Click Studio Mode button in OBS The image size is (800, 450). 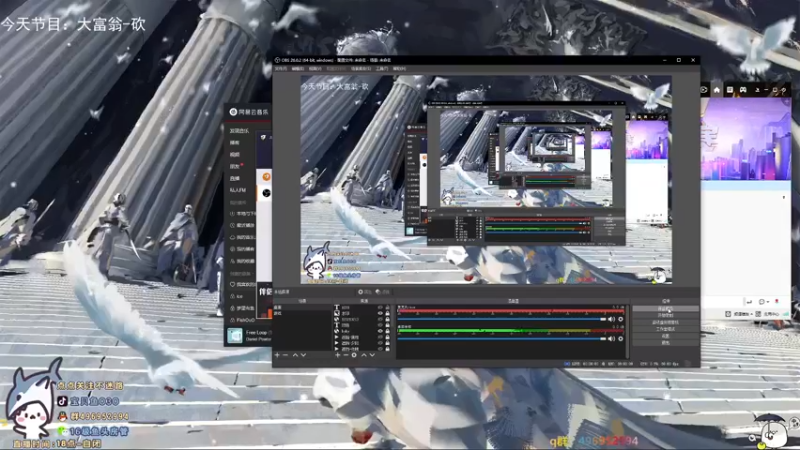click(x=665, y=329)
